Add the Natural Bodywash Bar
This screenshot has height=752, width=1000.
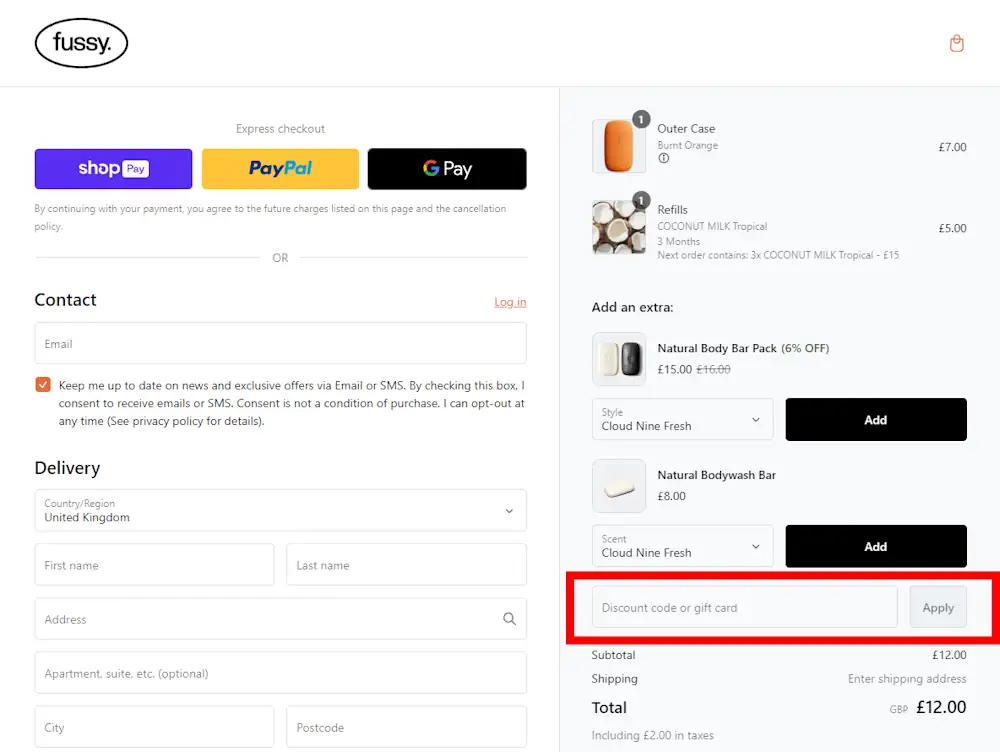(x=875, y=546)
